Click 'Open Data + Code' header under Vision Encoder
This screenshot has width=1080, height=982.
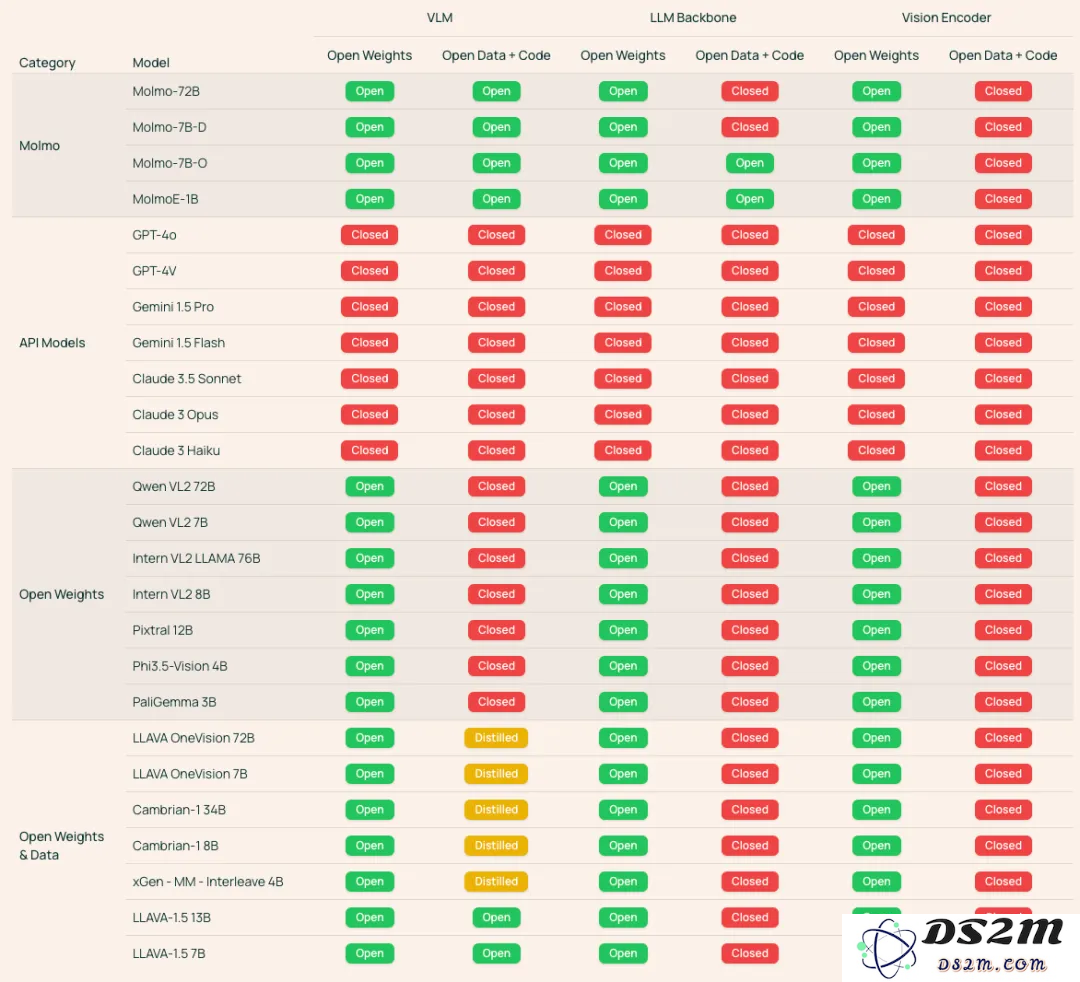click(x=1003, y=55)
